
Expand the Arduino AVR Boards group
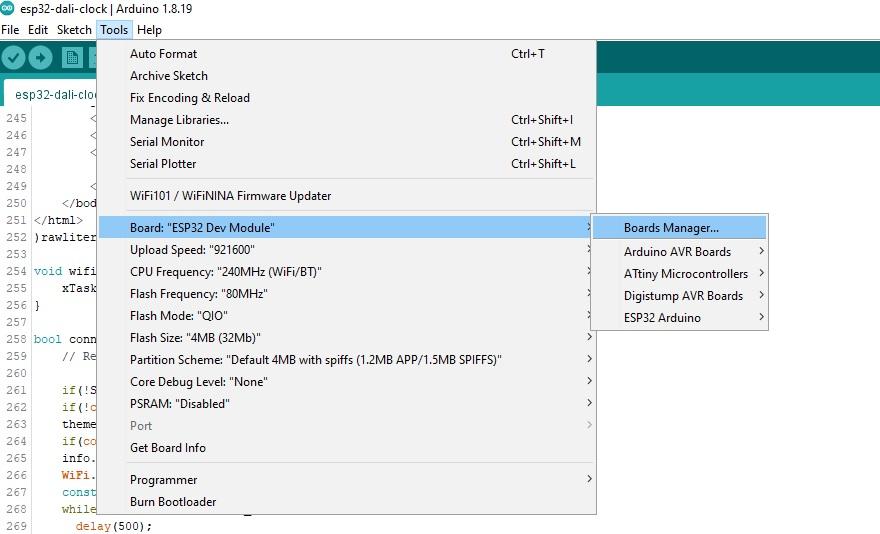click(679, 252)
